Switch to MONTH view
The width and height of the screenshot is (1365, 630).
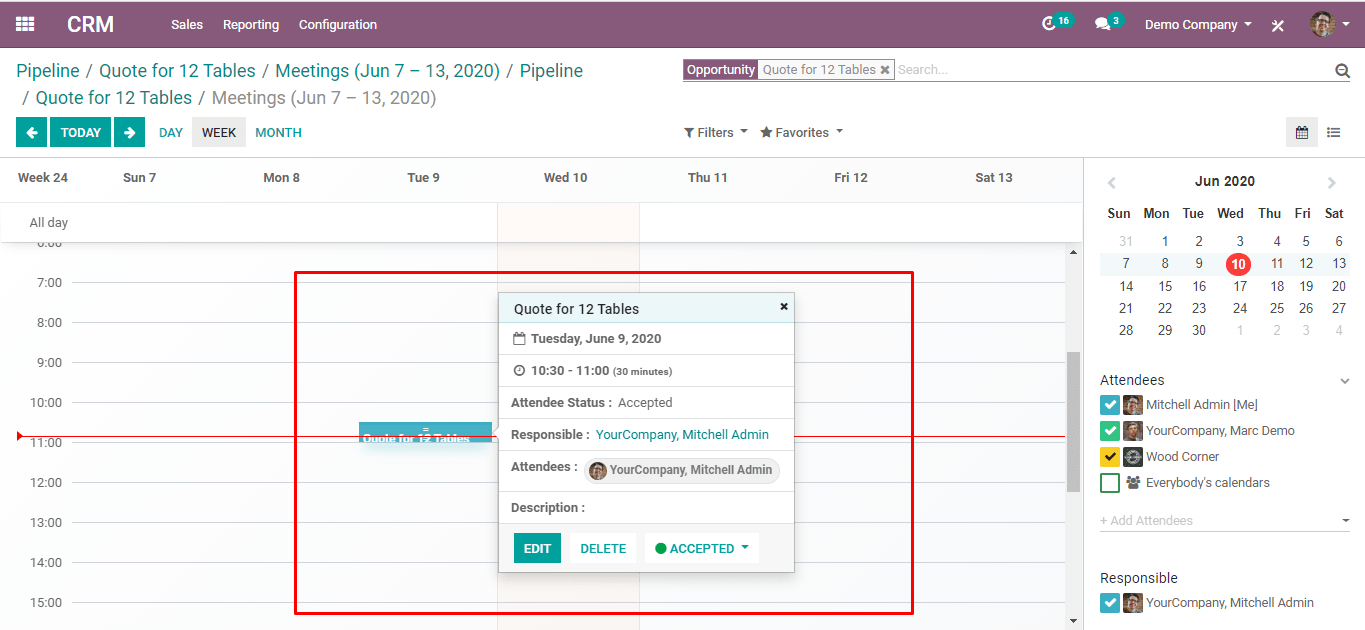(x=278, y=132)
